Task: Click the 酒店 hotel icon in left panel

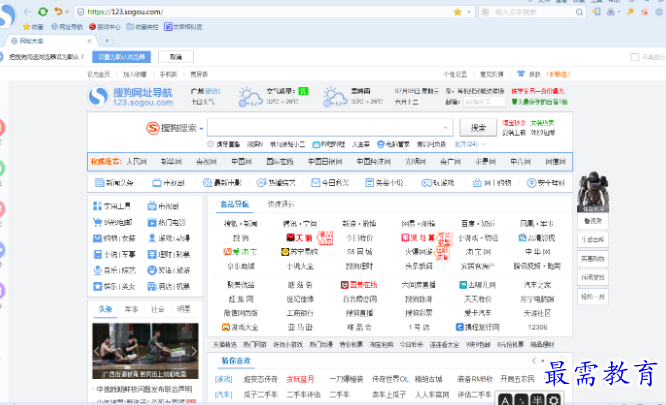Action: (152, 287)
